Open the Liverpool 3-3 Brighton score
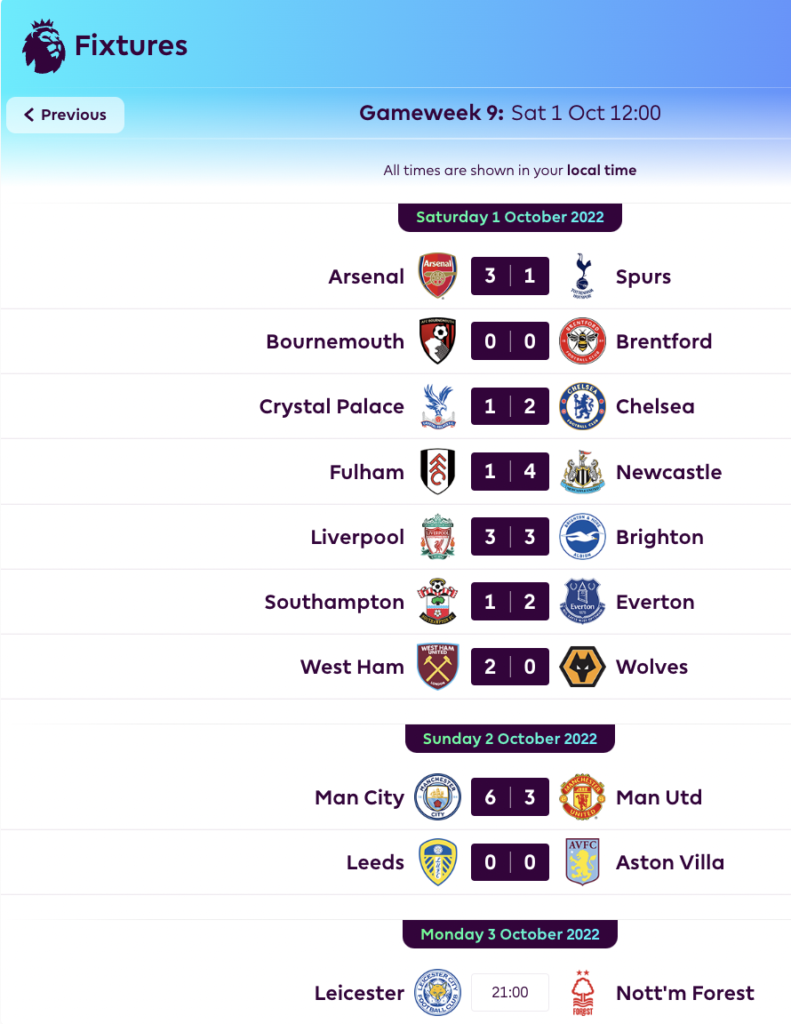This screenshot has width=791, height=1024. 510,537
